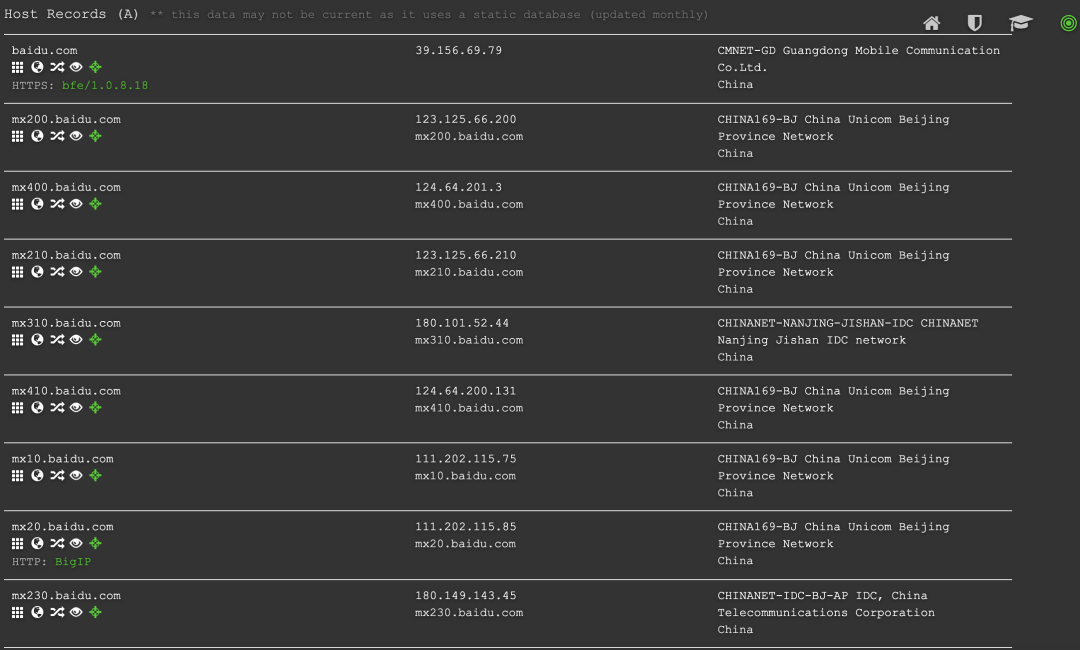Click green crosshair icon under mx200.baidu.com

point(95,136)
